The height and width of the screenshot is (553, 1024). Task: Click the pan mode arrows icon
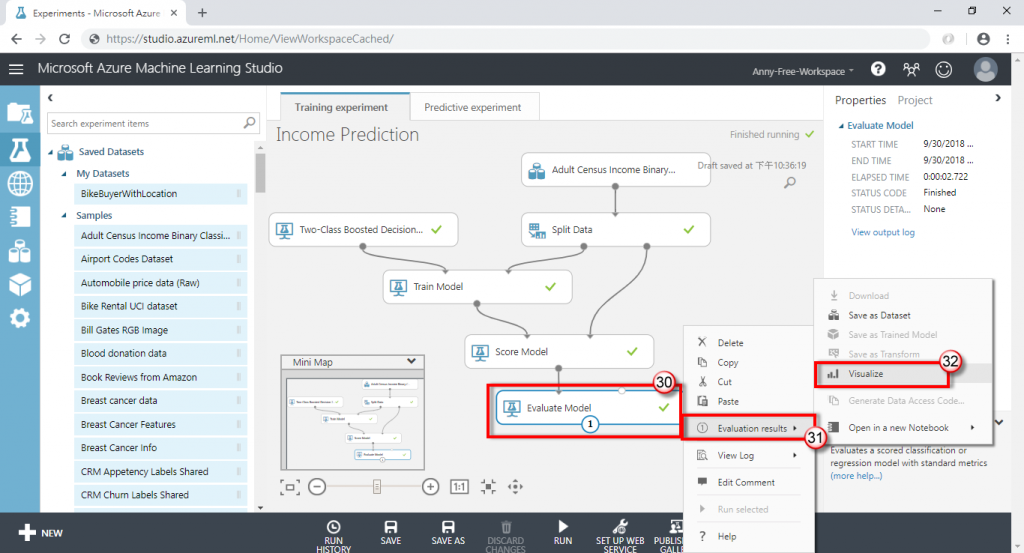point(515,487)
